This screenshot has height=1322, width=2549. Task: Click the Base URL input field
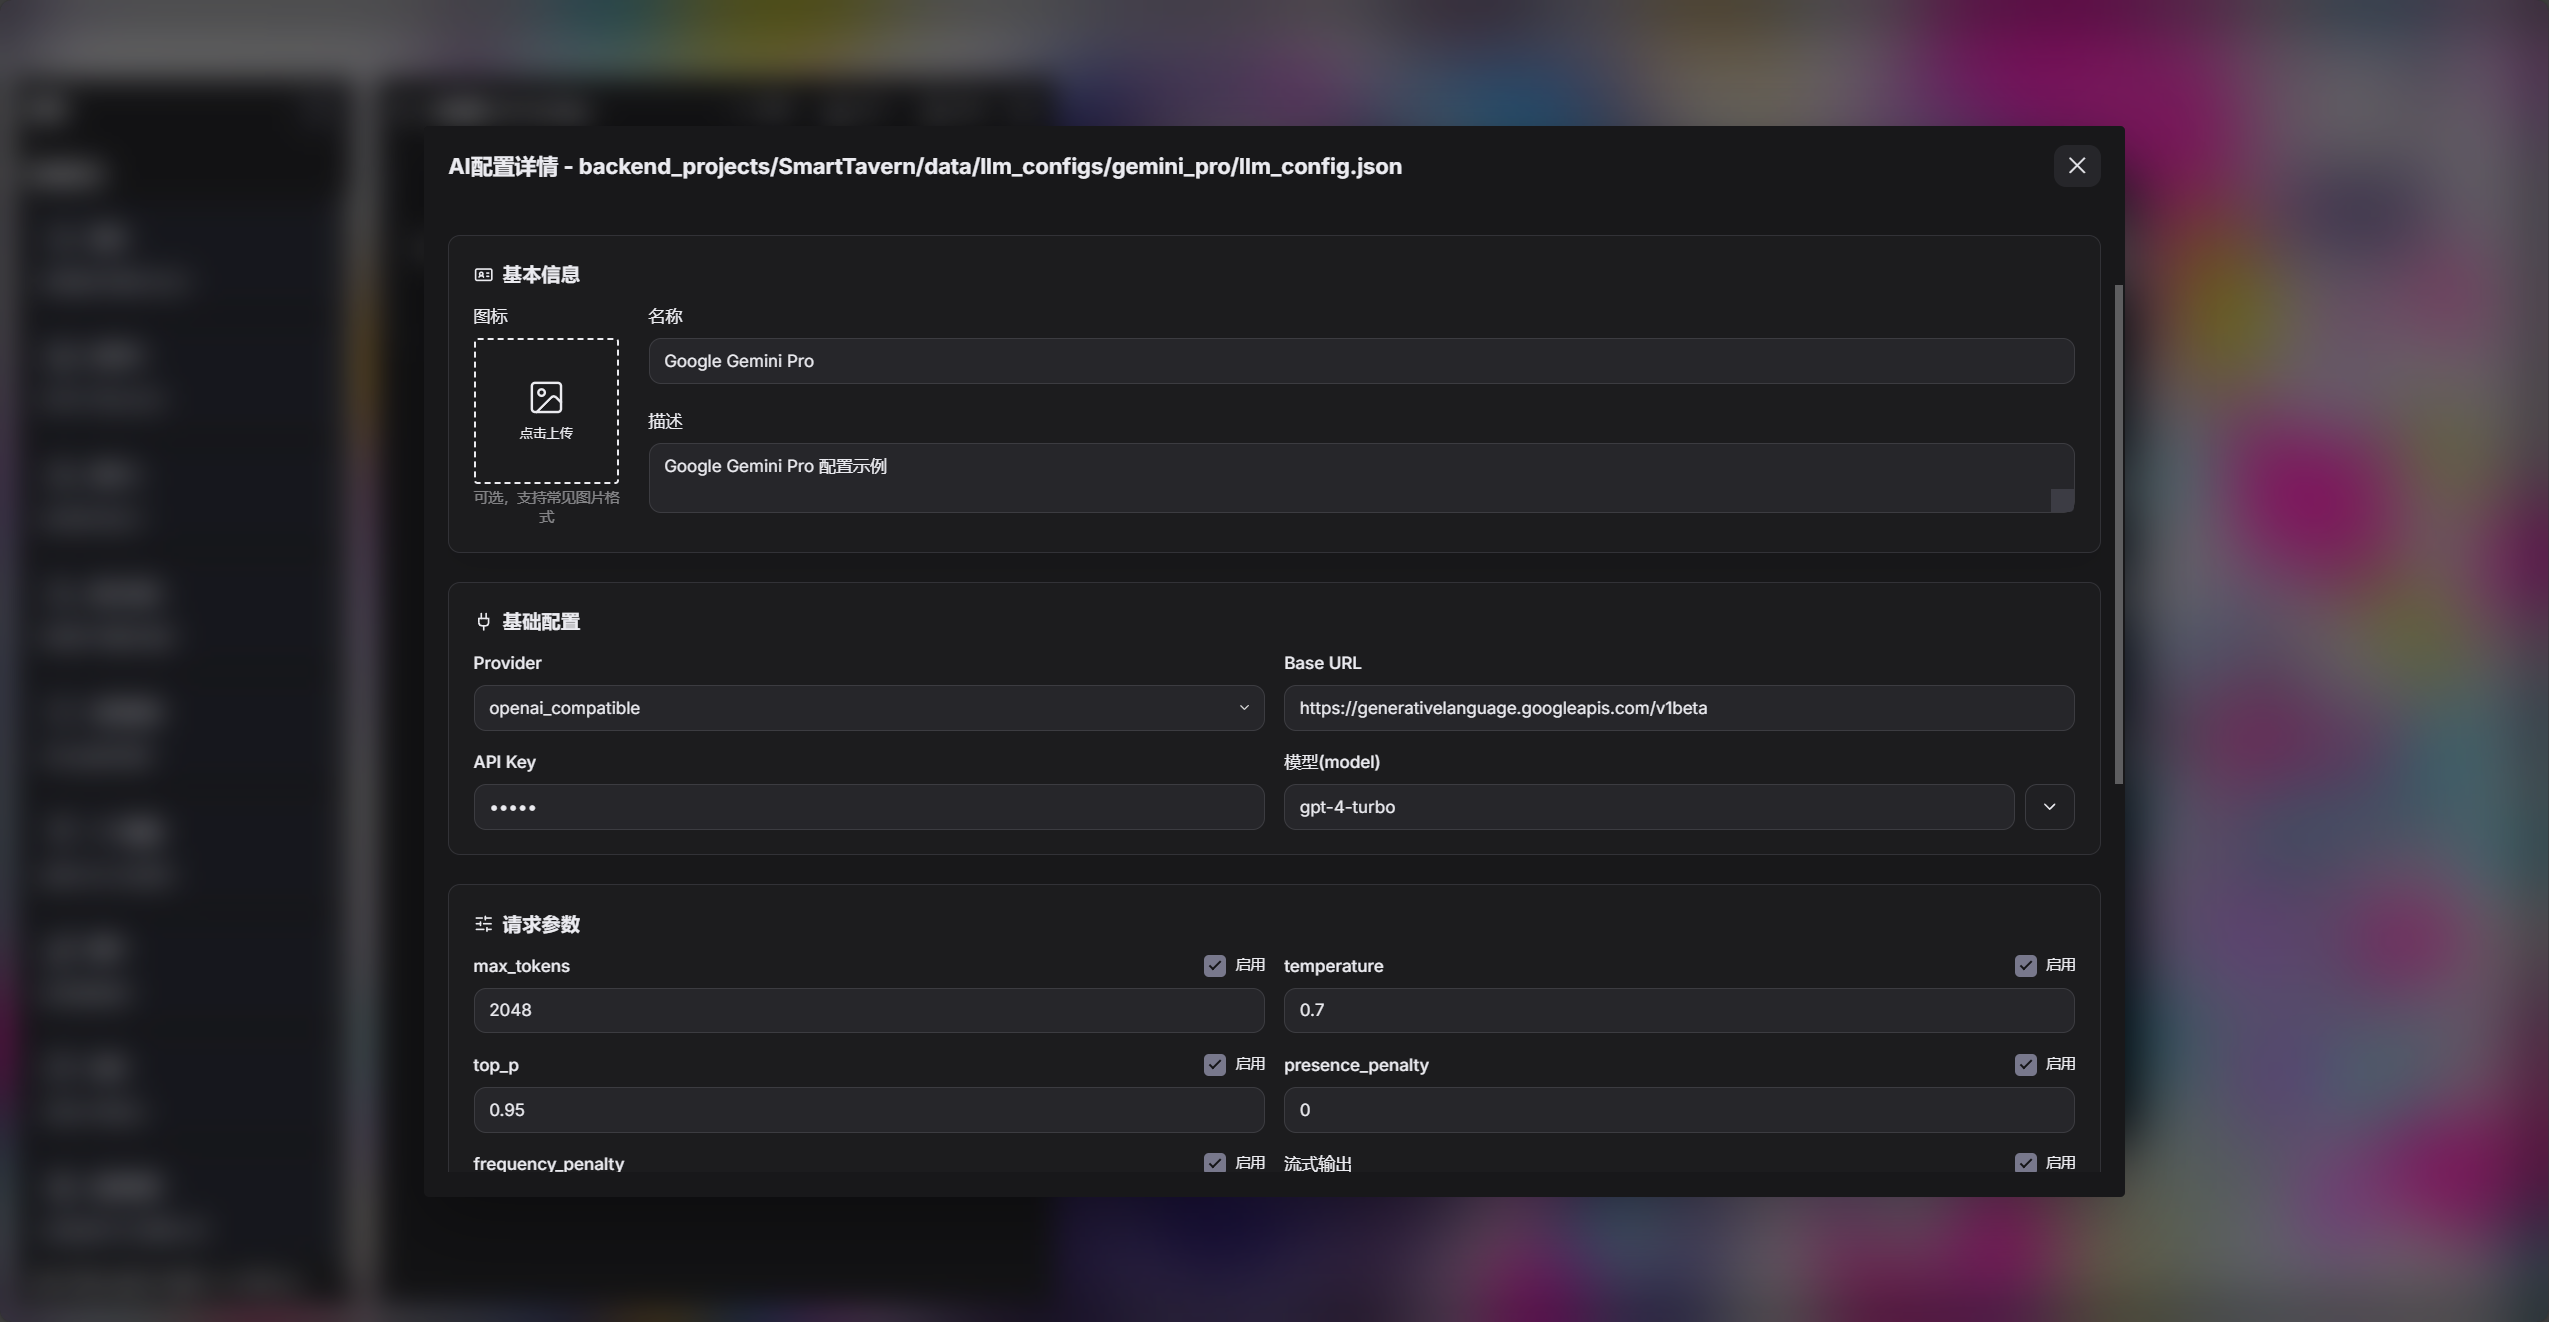pos(1678,708)
